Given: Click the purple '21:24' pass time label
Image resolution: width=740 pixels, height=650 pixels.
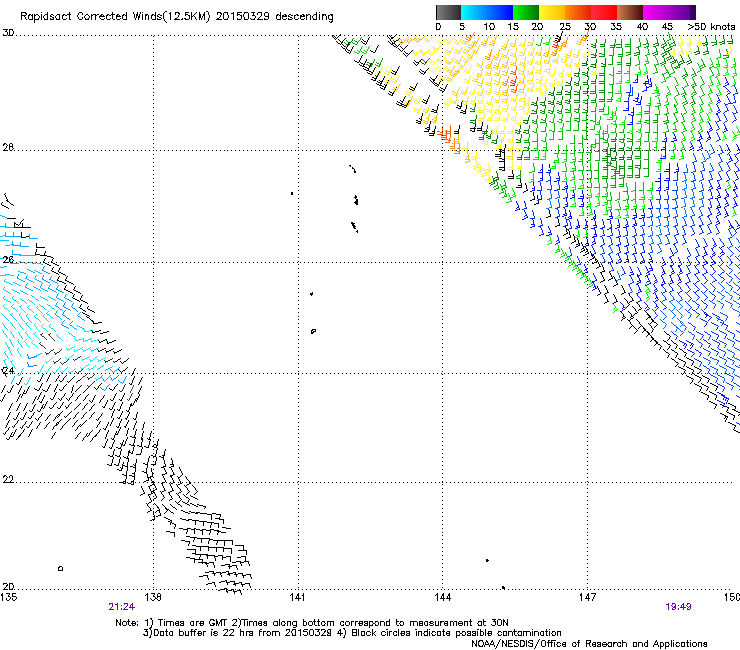Looking at the screenshot, I should (x=121, y=607).
